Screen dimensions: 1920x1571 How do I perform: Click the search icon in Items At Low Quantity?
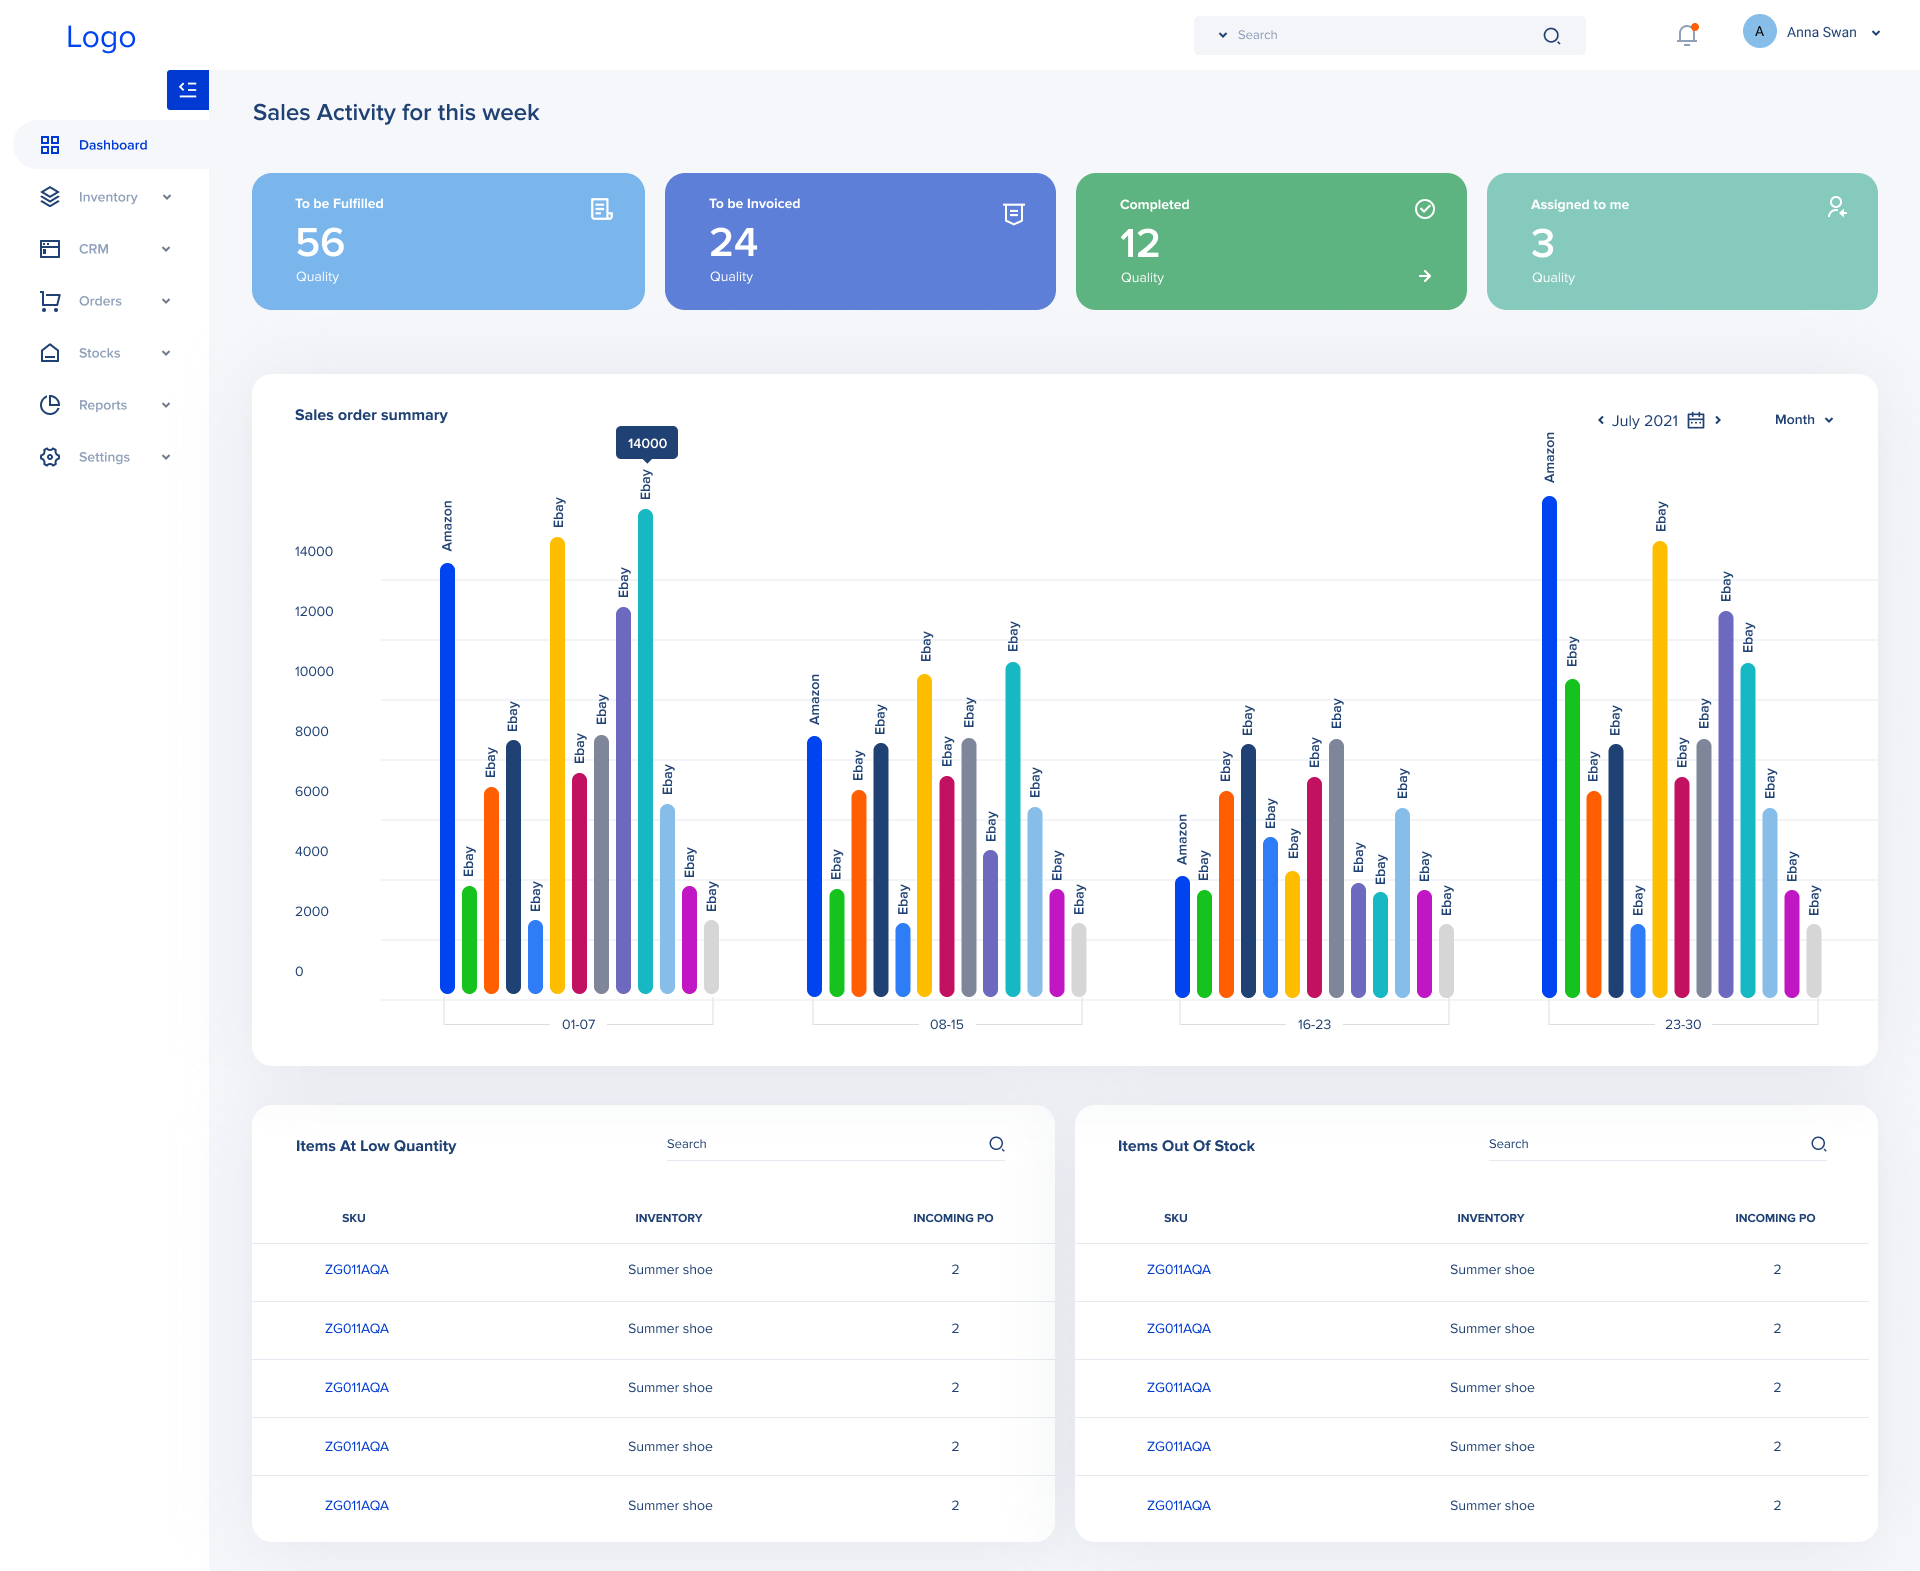click(x=997, y=1144)
